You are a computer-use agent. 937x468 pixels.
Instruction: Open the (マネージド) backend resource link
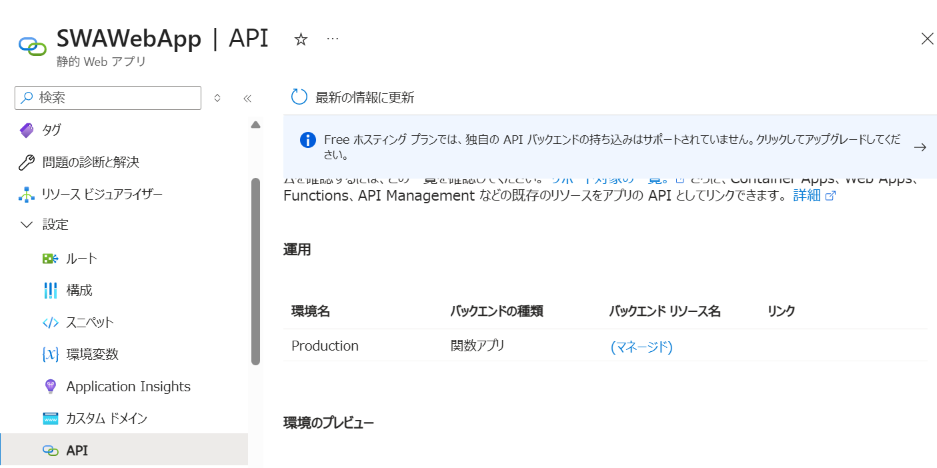(x=641, y=347)
